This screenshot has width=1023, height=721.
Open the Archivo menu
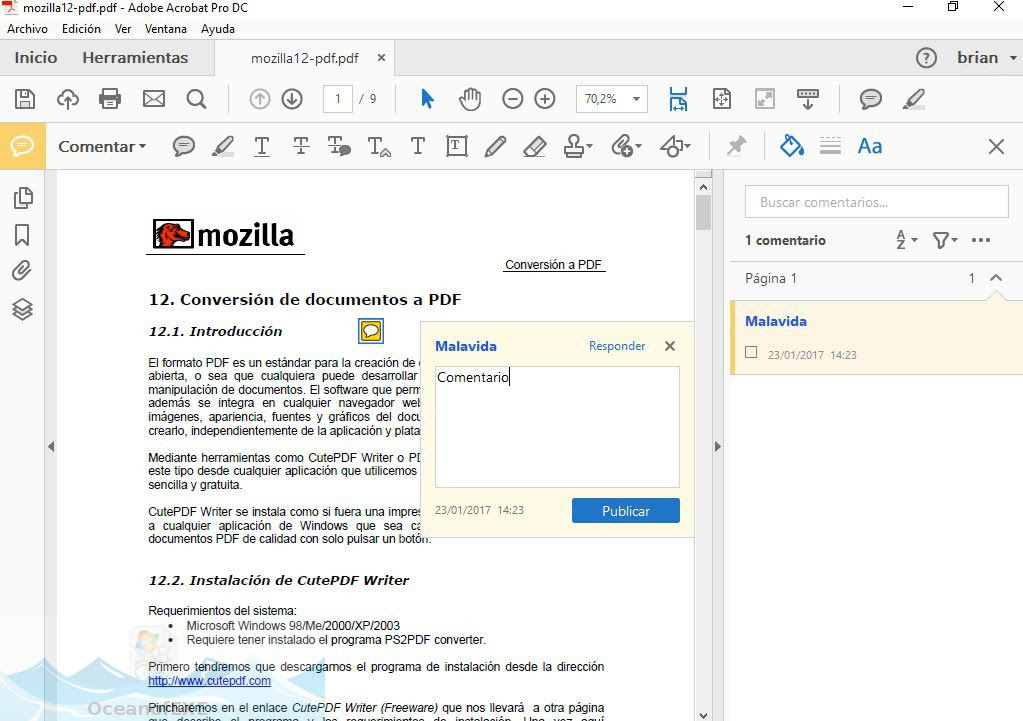27,29
